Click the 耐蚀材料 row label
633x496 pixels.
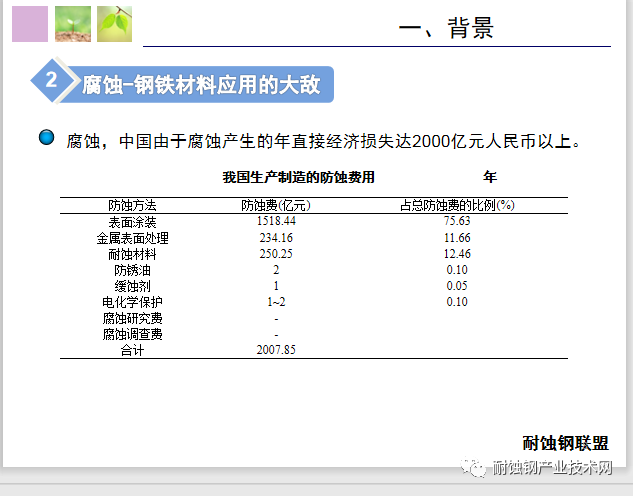(132, 254)
